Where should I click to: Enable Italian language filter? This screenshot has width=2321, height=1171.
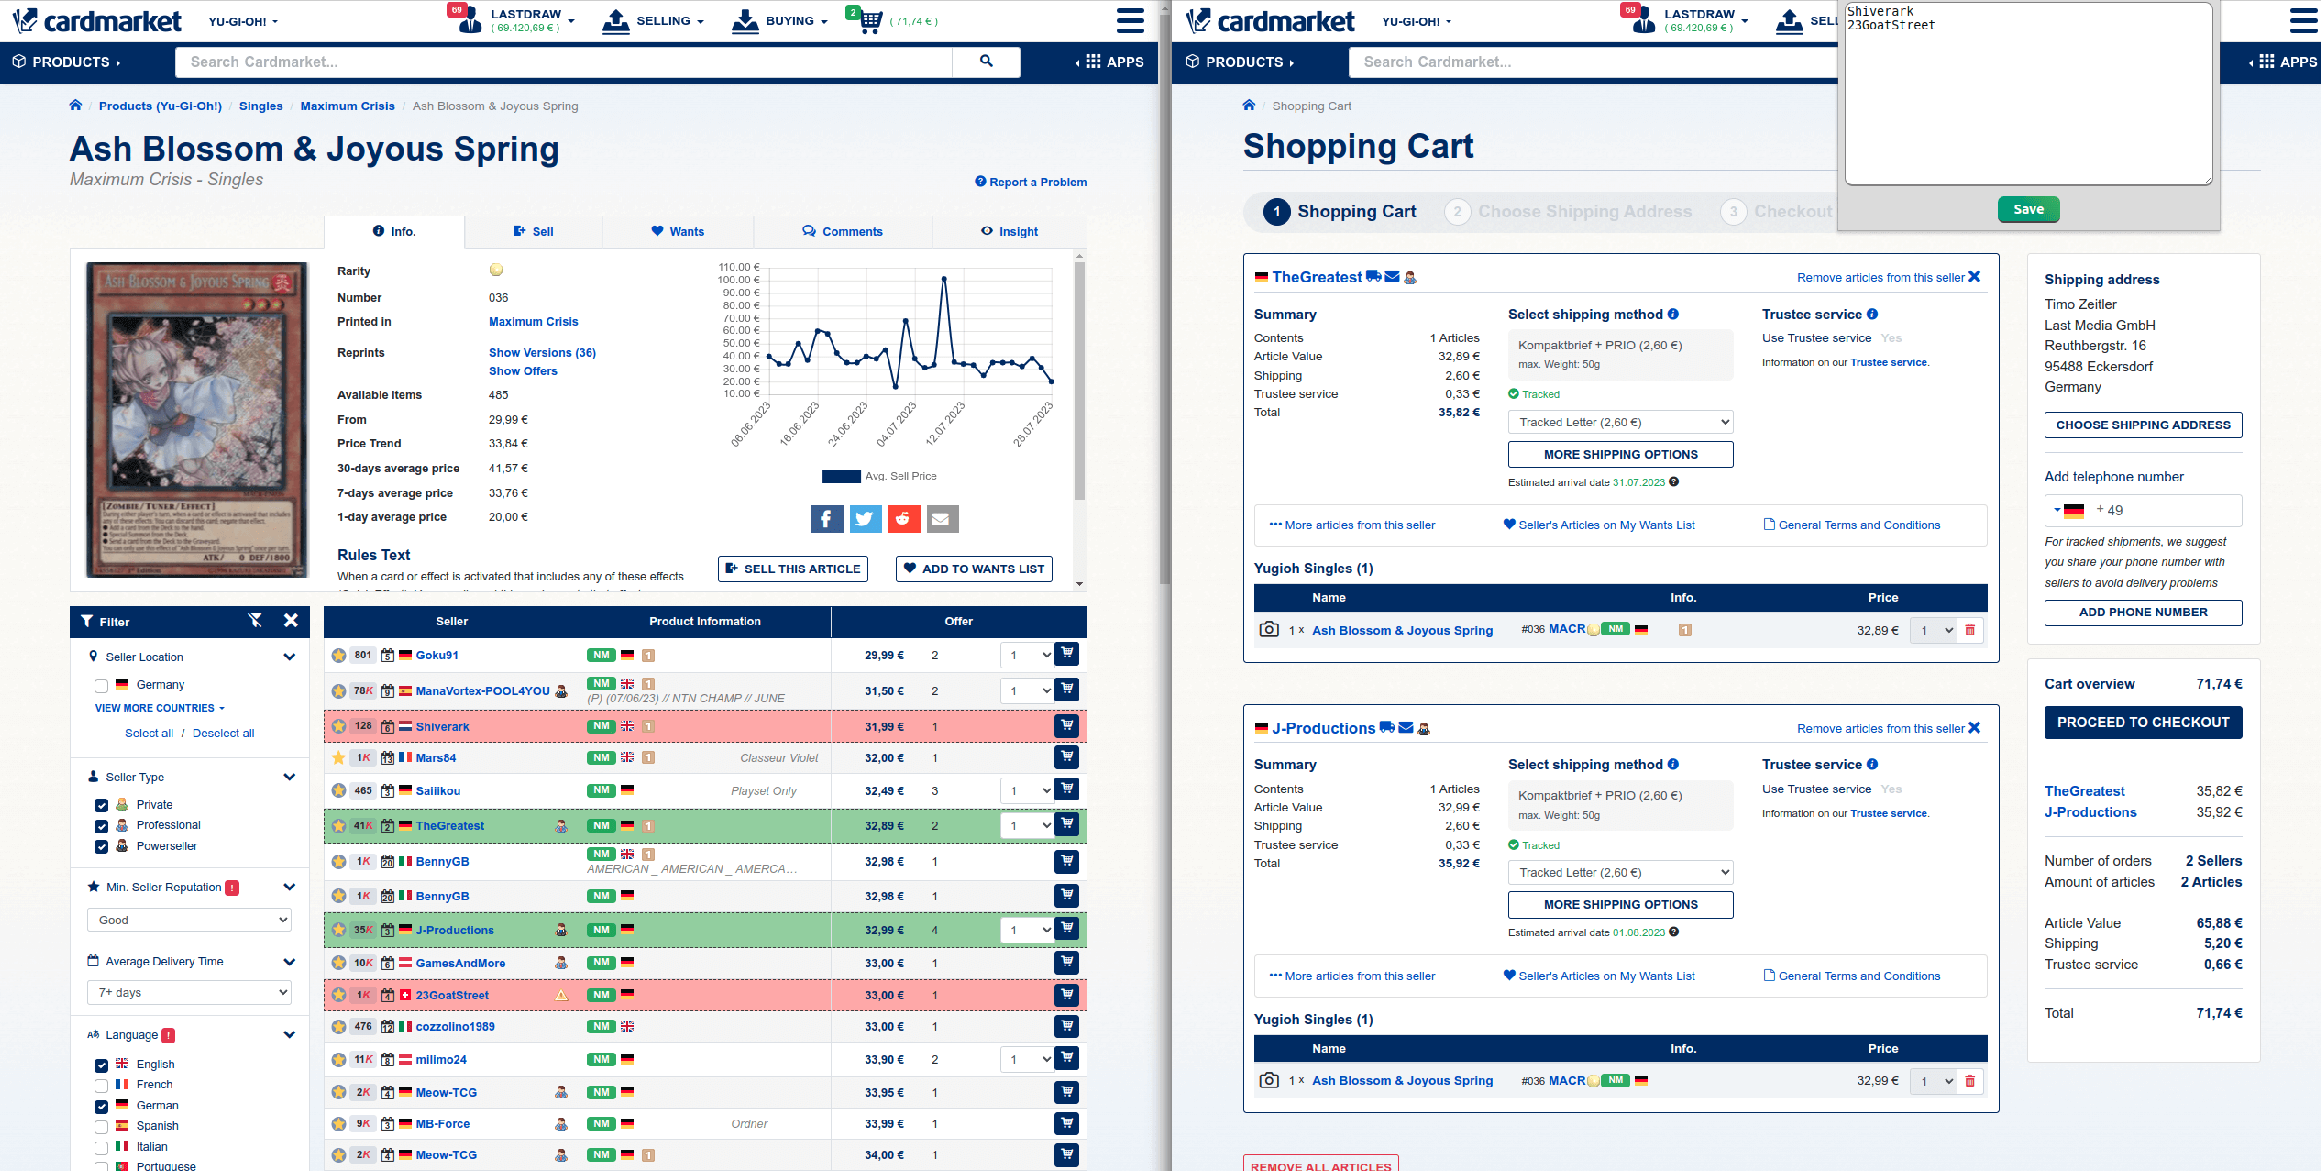point(101,1147)
